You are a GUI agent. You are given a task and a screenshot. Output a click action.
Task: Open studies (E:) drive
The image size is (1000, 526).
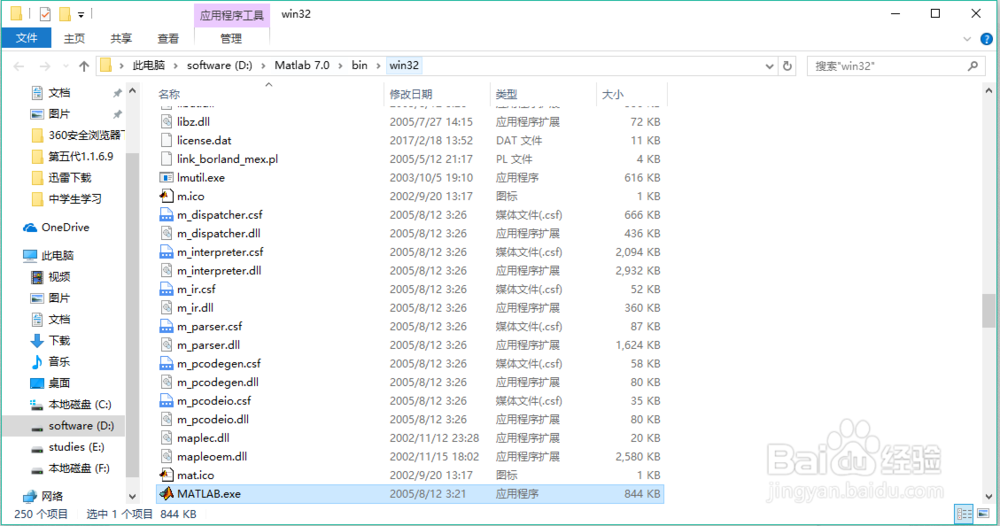[68, 447]
